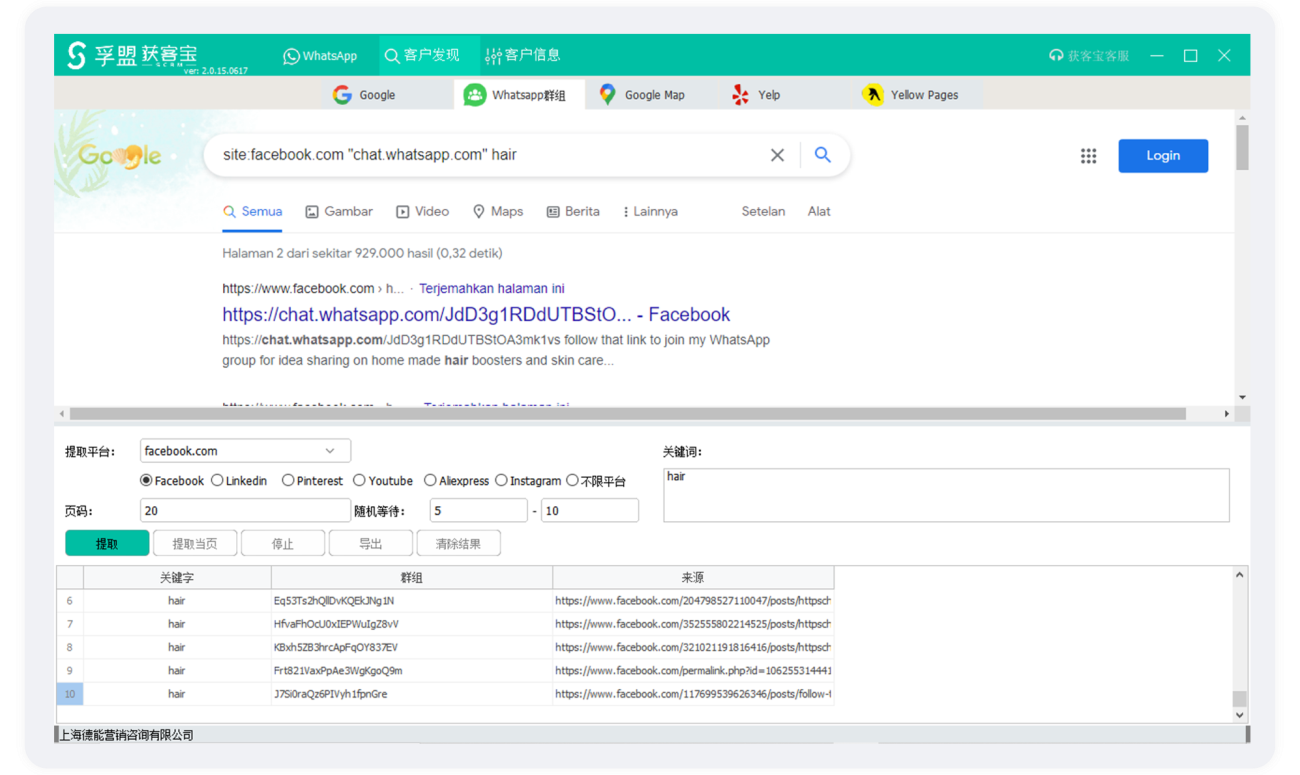
Task: Click the 页码 field showing 20
Action: 245,510
